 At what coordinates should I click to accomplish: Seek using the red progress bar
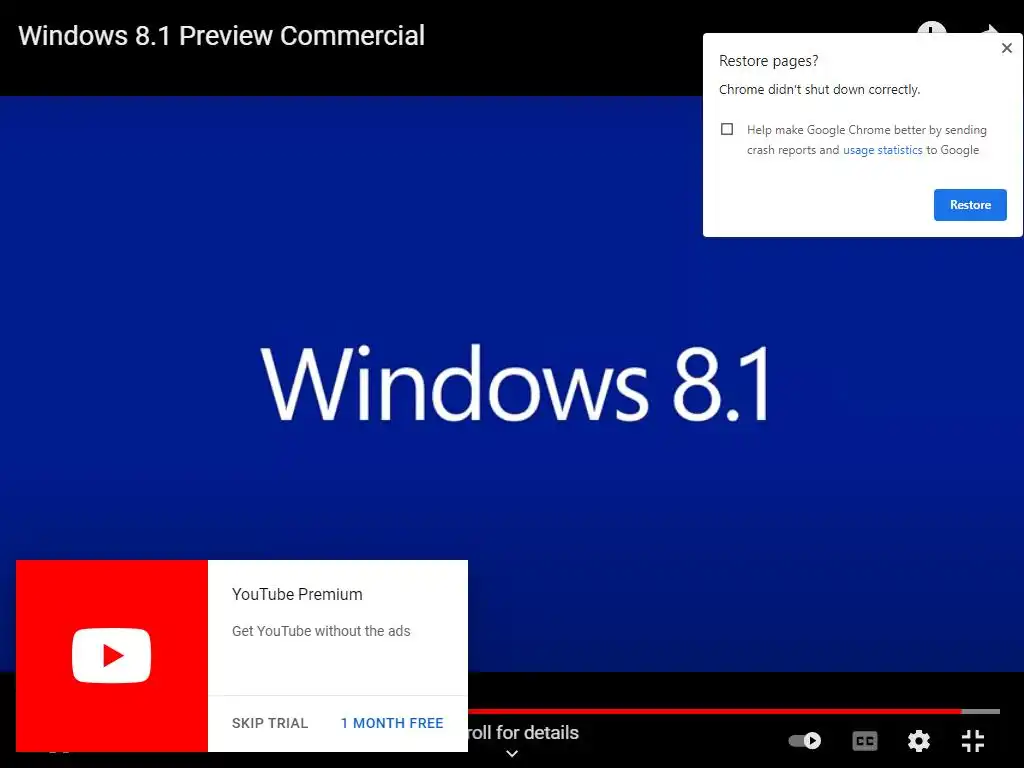(x=714, y=711)
